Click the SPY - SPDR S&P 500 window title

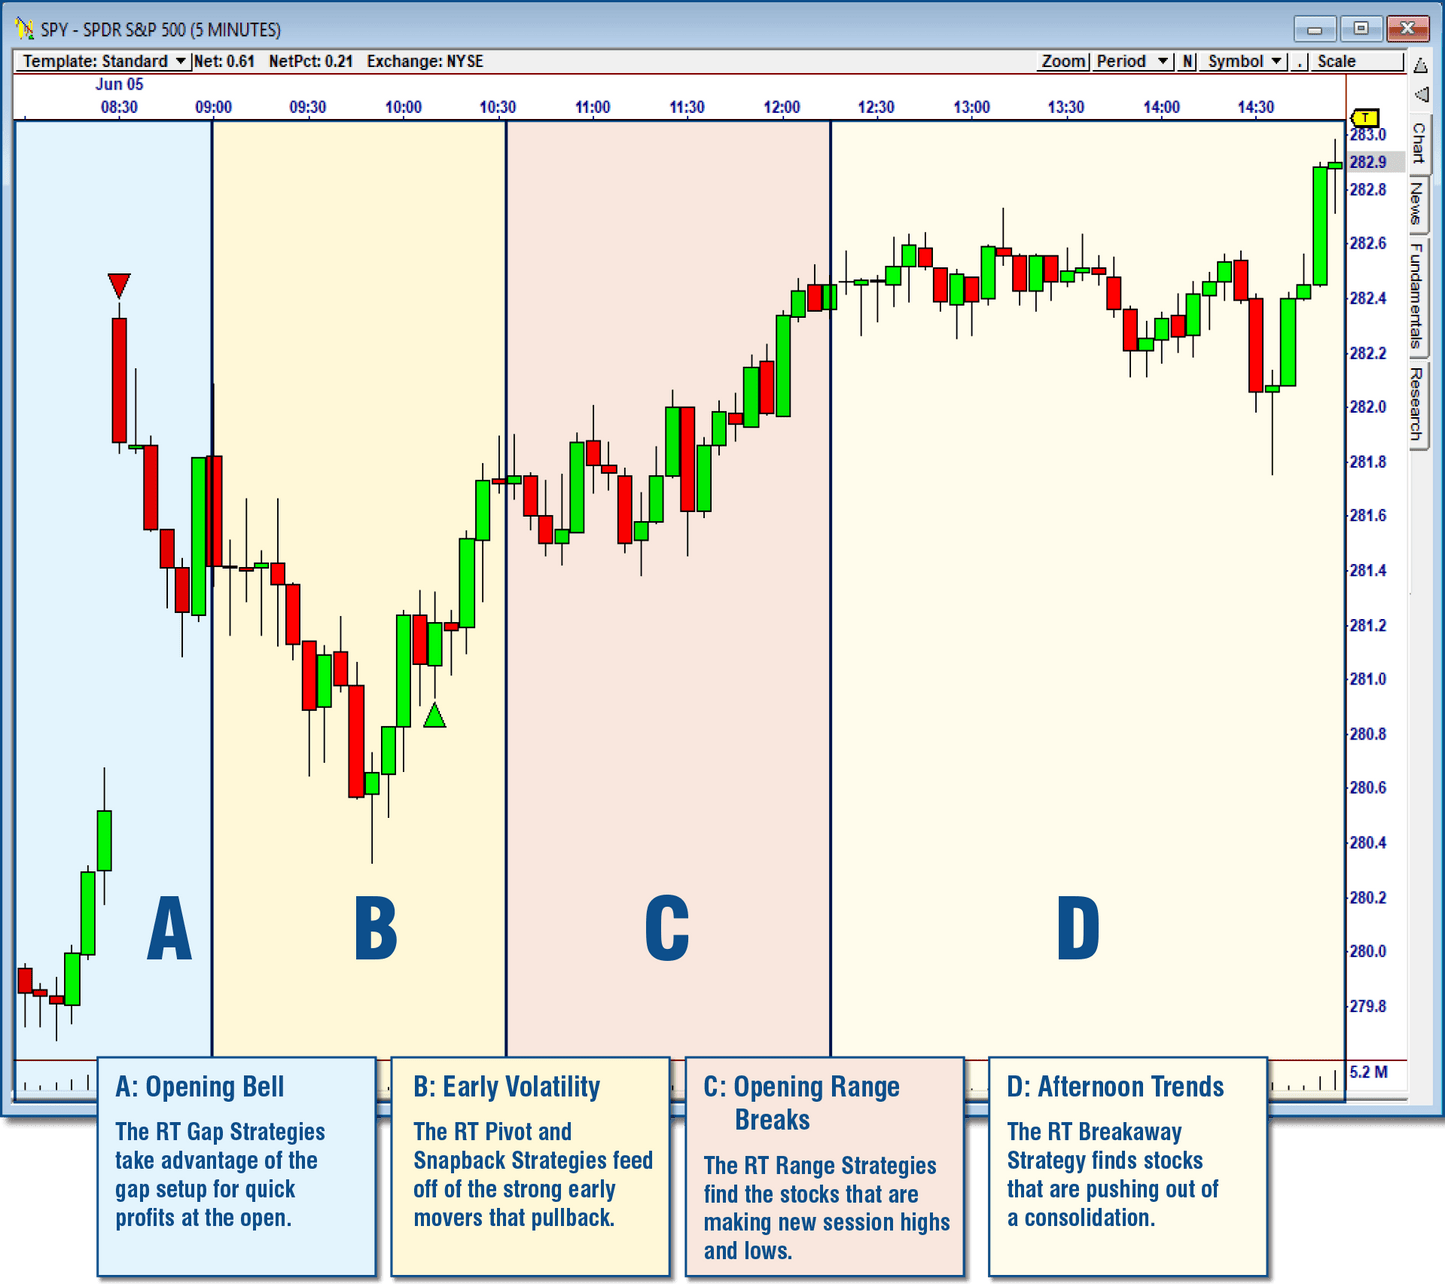point(161,29)
